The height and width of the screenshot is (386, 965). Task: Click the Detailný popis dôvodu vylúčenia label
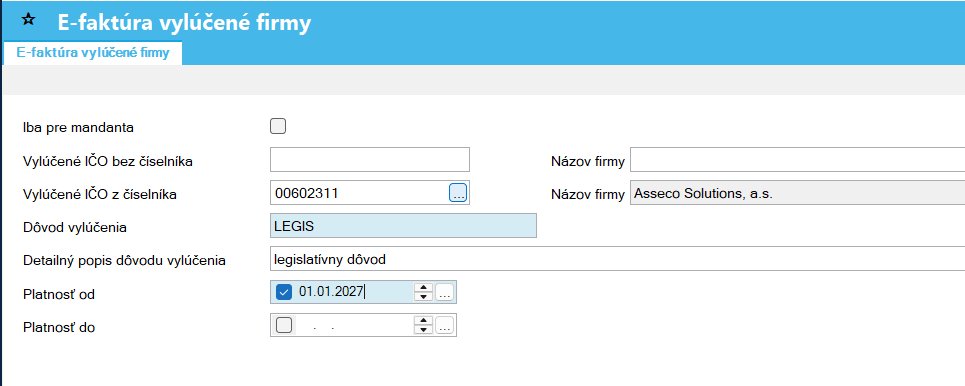(124, 261)
